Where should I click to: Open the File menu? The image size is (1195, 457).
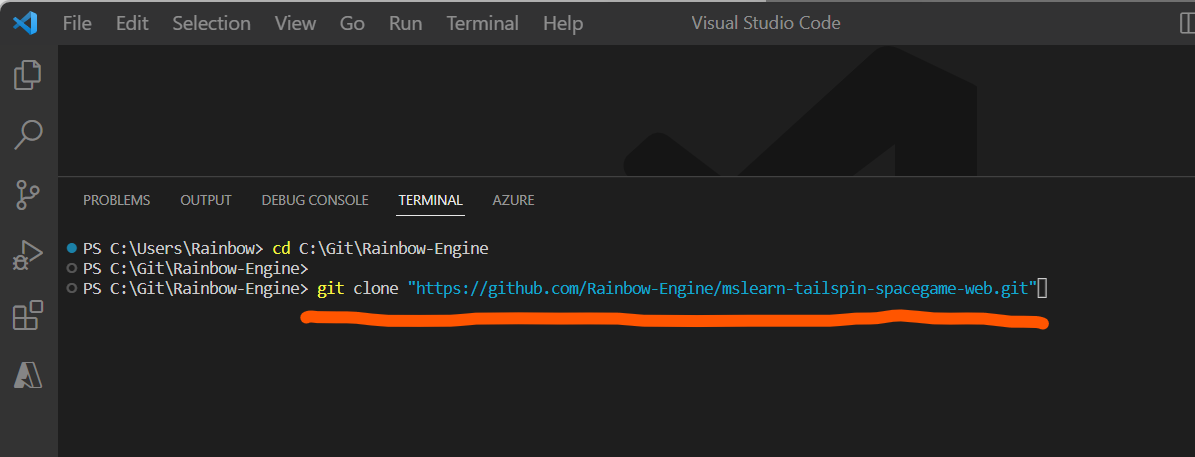pos(77,24)
